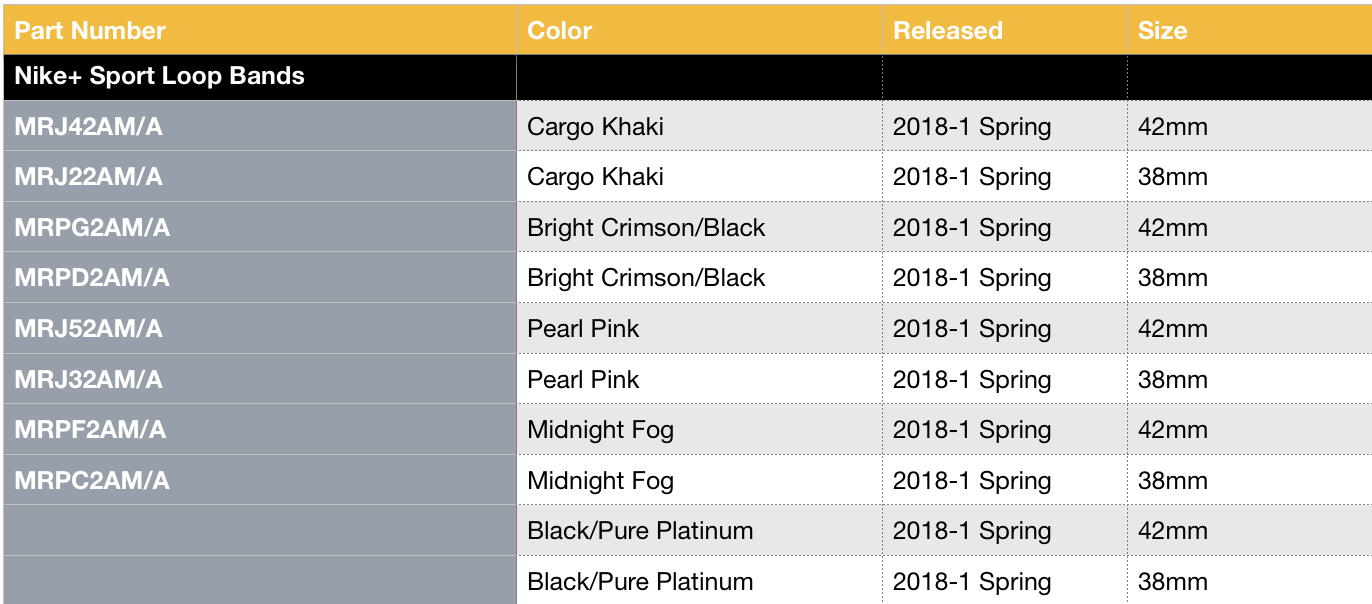Select the 42mm size cell for MRPF2AM/A
The height and width of the screenshot is (604, 1372).
point(1172,430)
